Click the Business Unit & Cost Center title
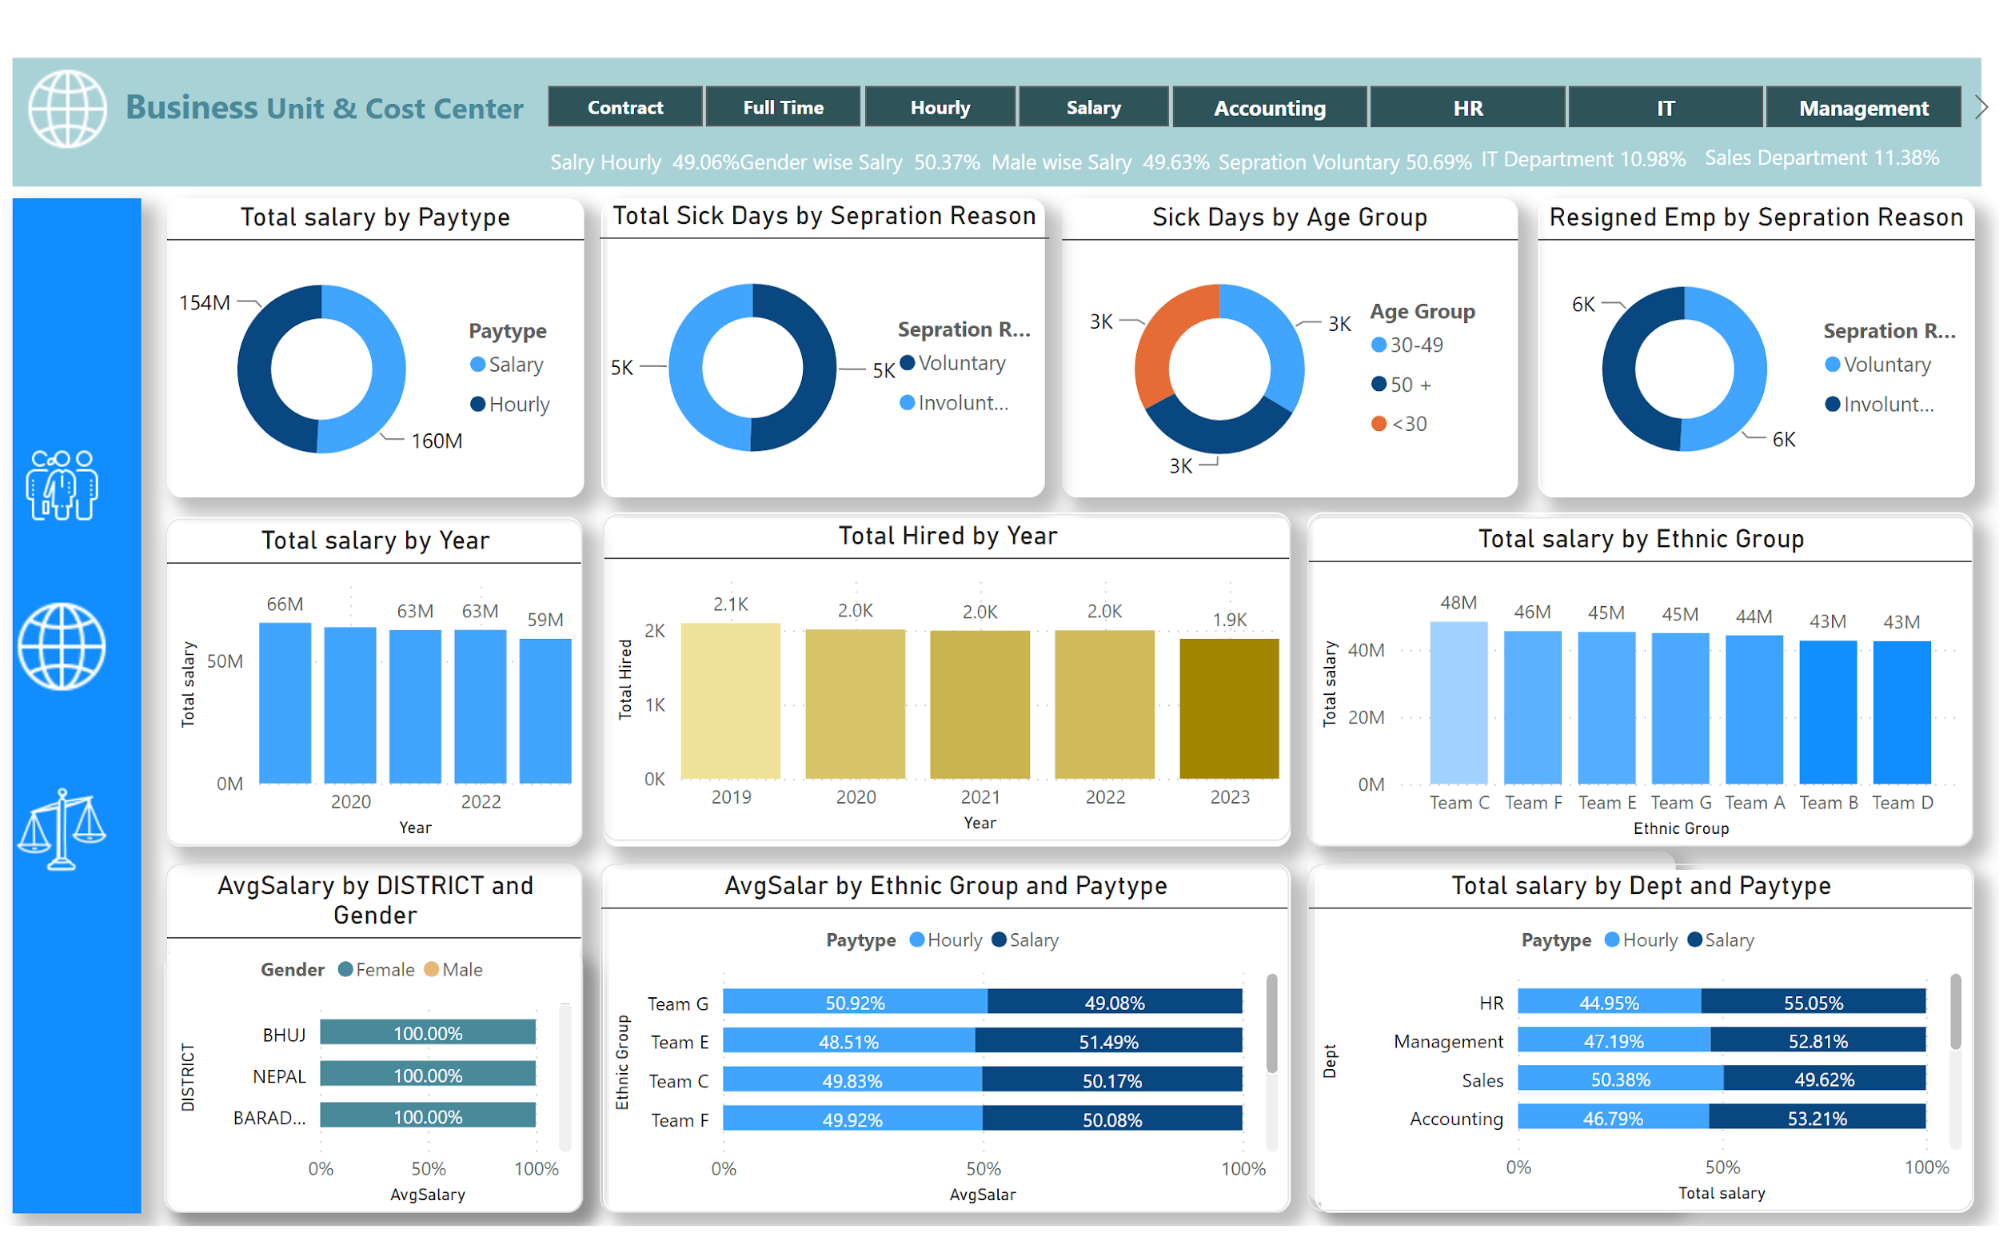1999x1234 pixels. [x=324, y=108]
